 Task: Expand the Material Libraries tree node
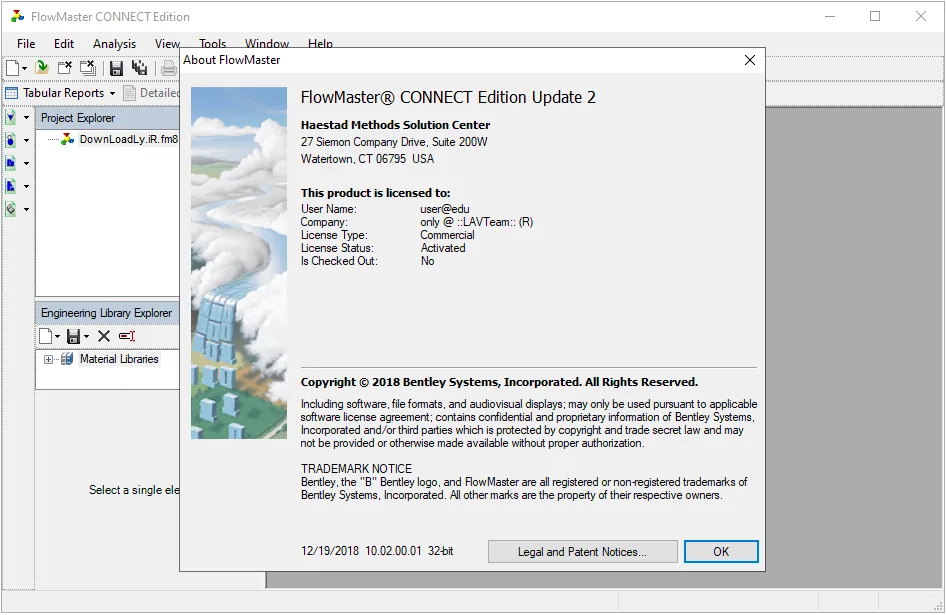[x=48, y=359]
